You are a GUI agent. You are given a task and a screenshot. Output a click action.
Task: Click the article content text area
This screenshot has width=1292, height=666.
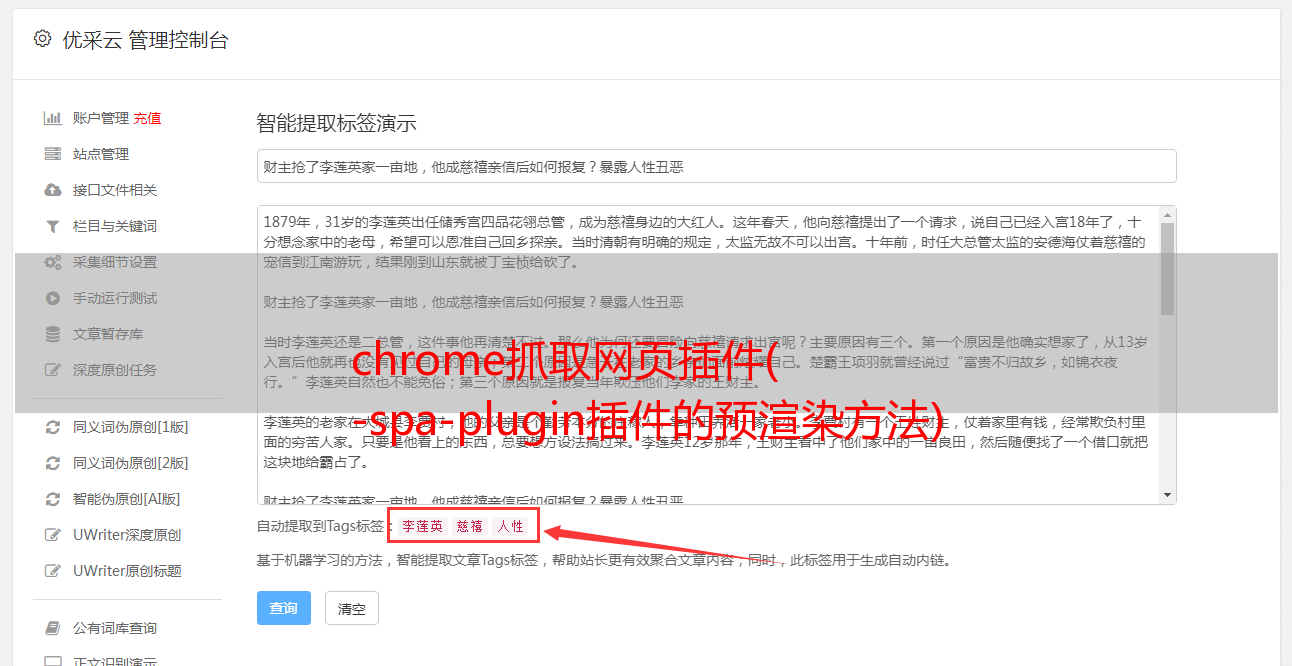click(x=708, y=355)
